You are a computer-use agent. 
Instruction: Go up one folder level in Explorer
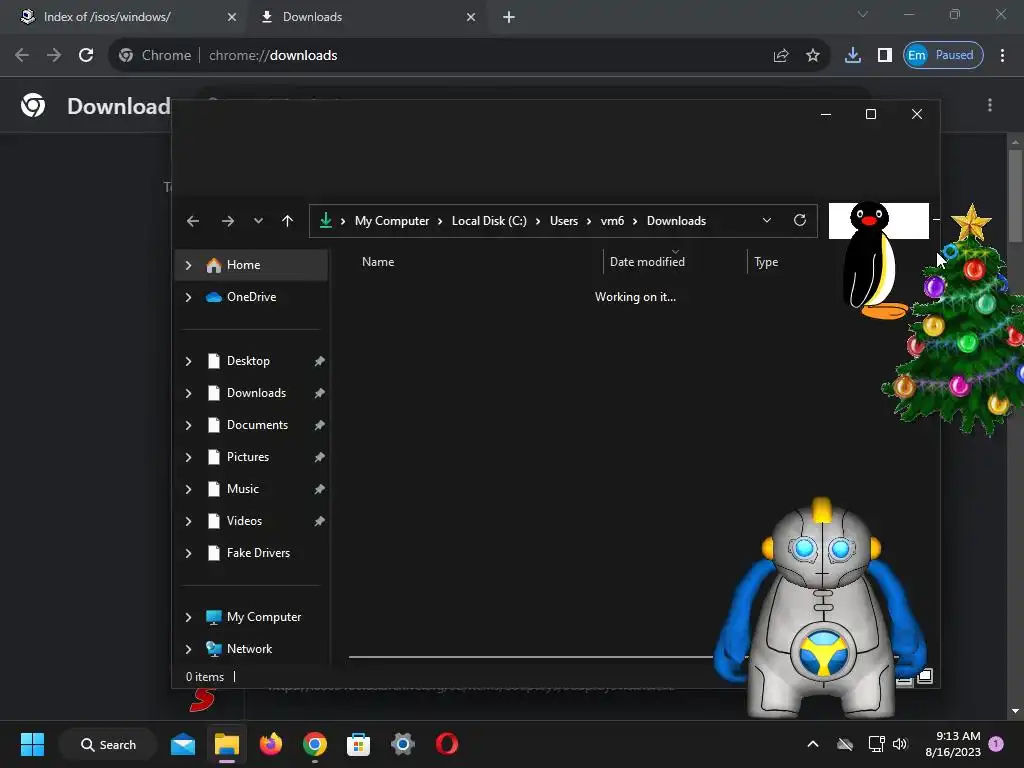click(x=287, y=221)
